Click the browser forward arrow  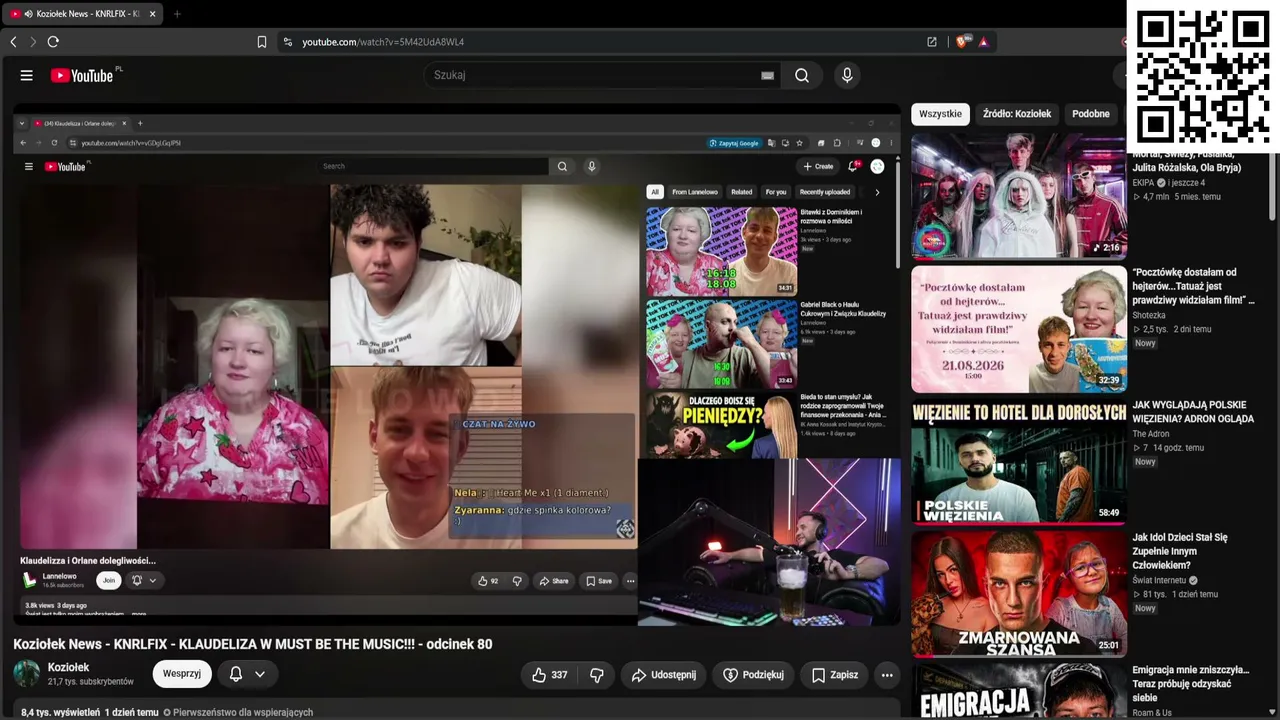pyautogui.click(x=33, y=42)
